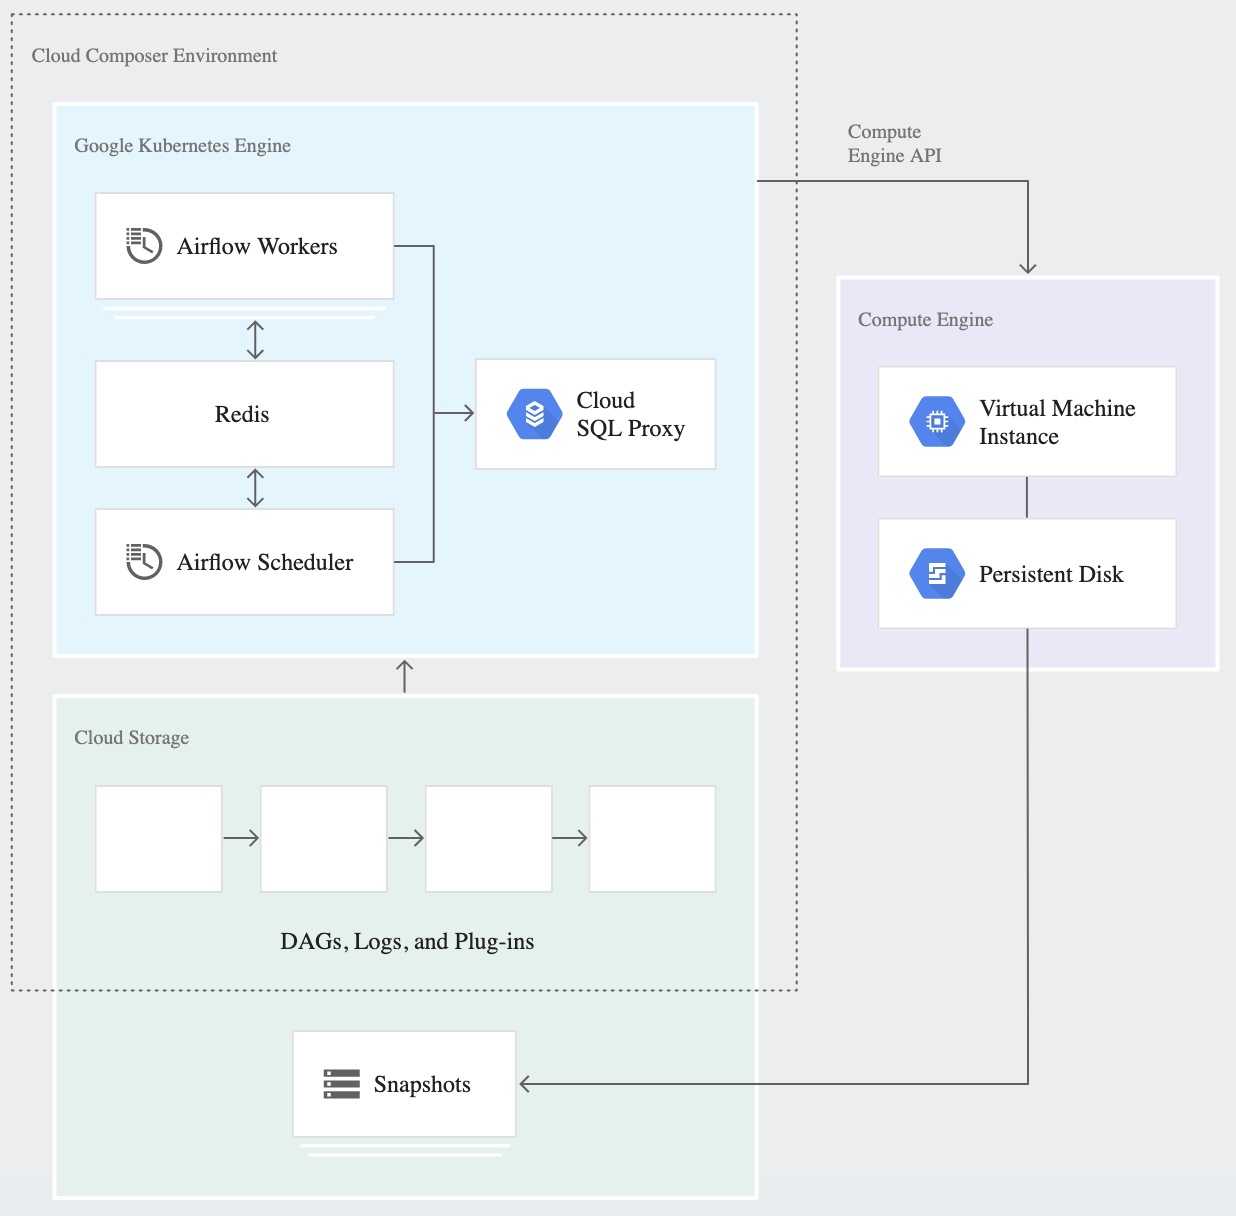
Task: Click the Compute Engine API label
Action: tap(894, 143)
